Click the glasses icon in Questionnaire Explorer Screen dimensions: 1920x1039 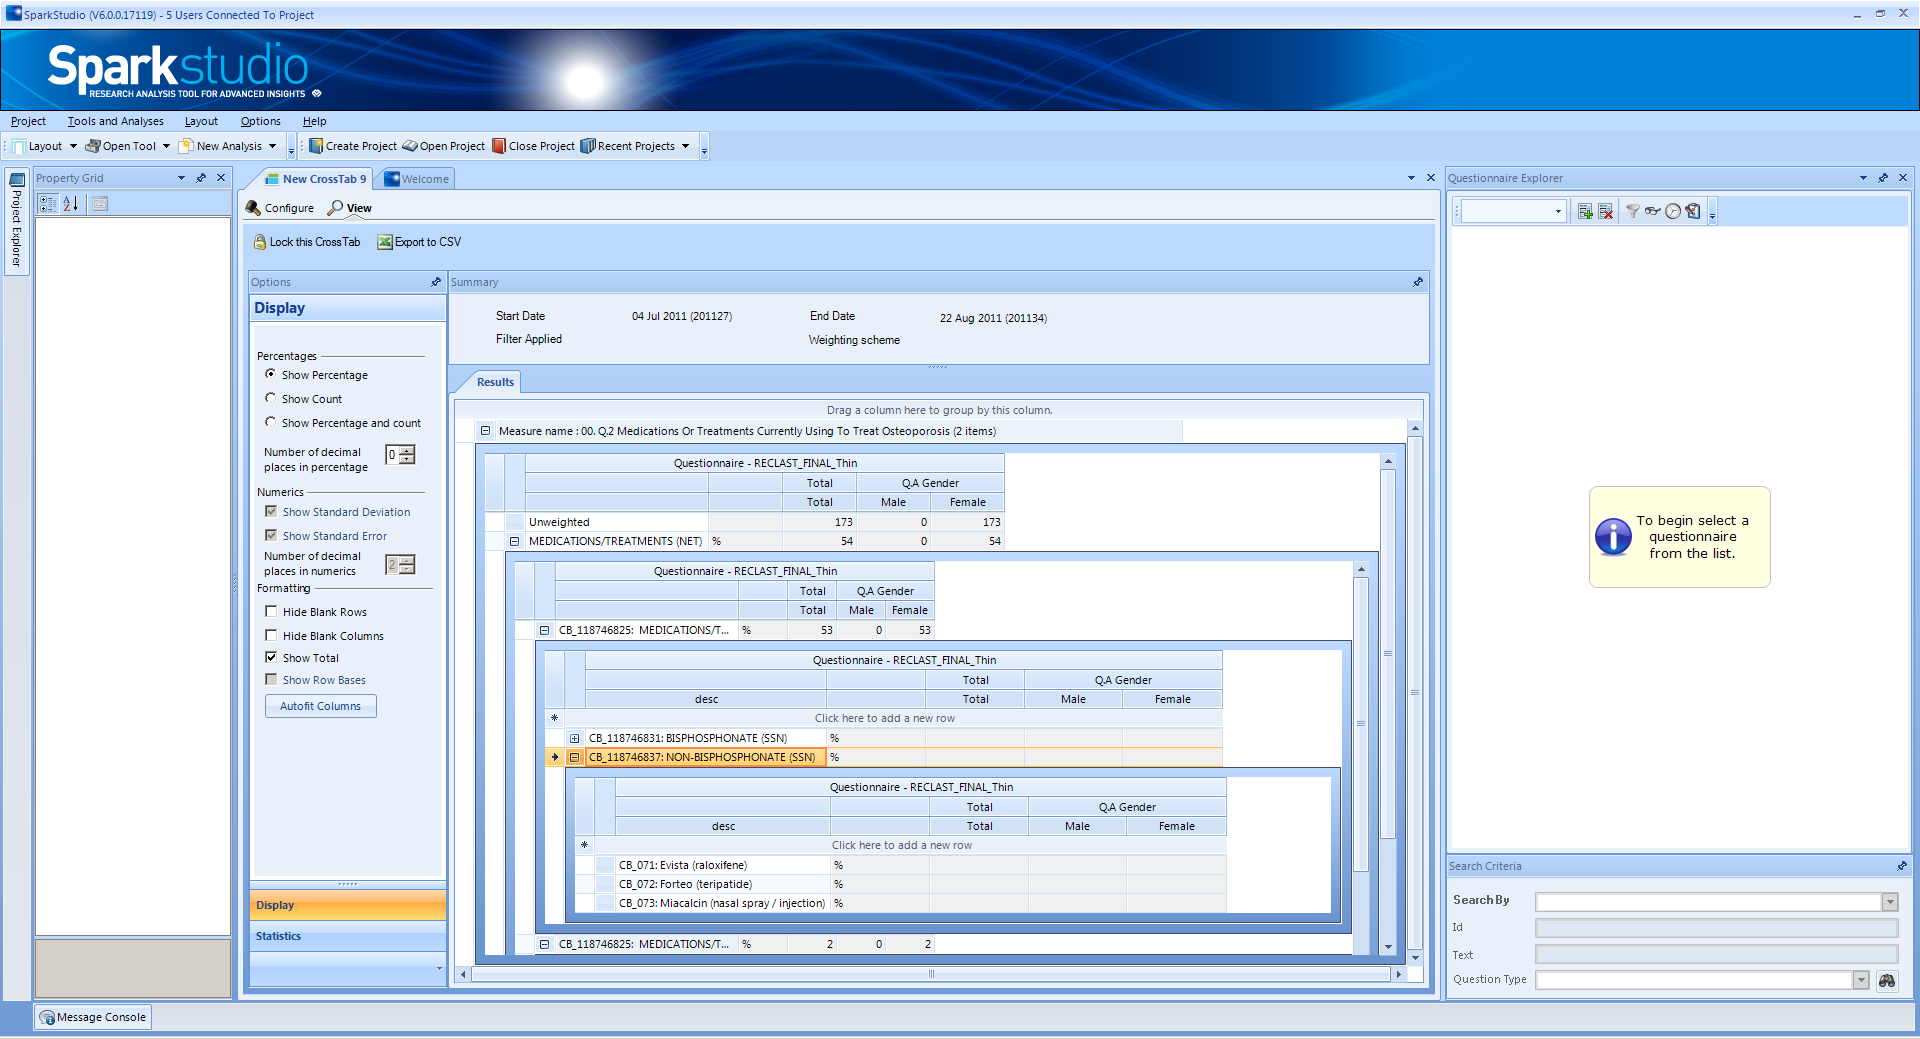tap(1652, 211)
